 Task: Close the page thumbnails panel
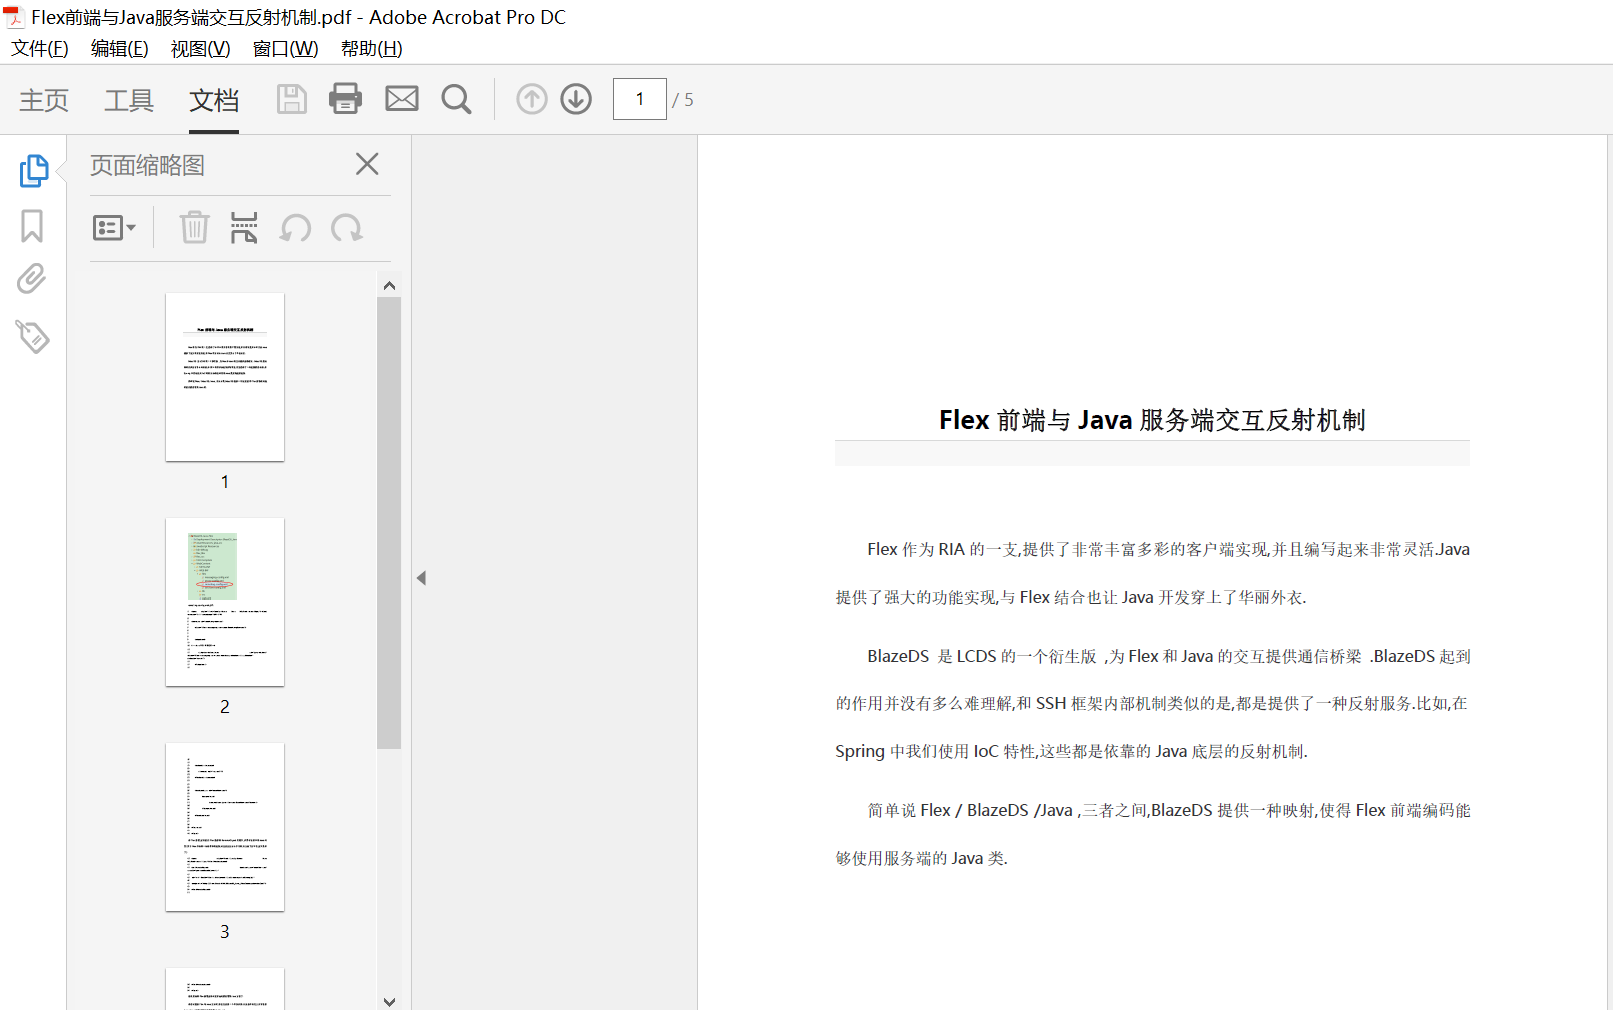pyautogui.click(x=367, y=164)
